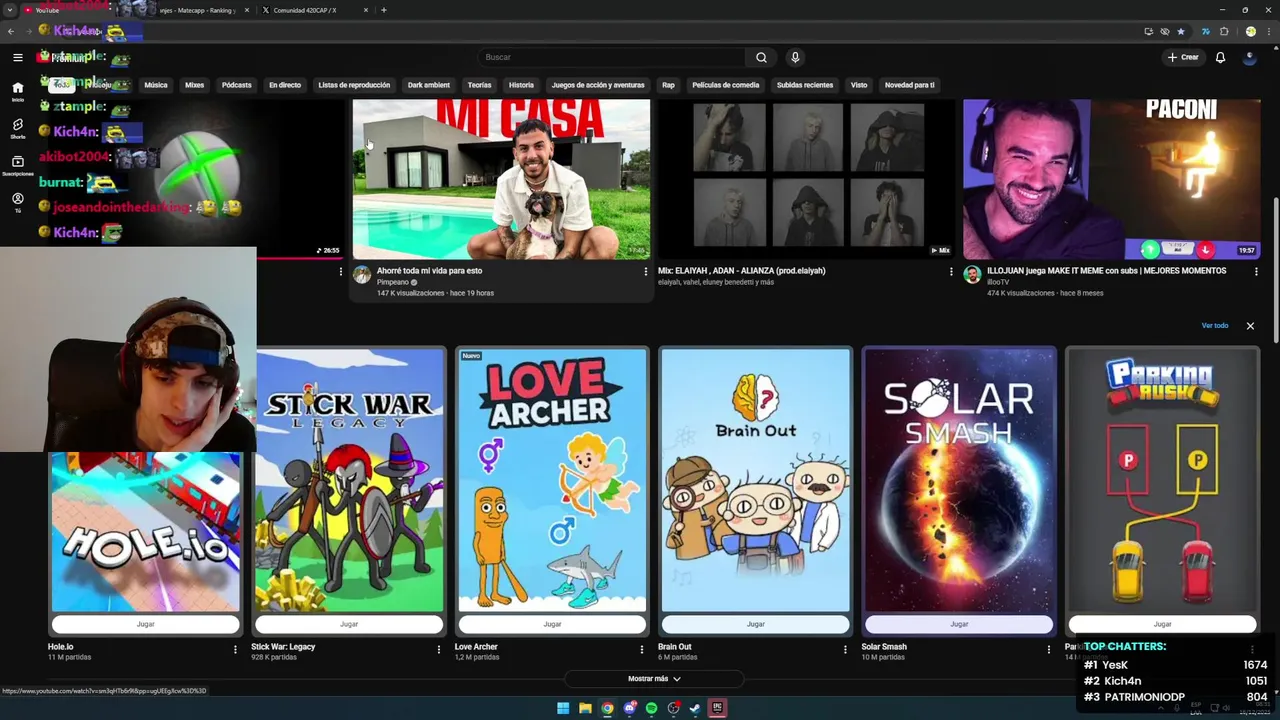The height and width of the screenshot is (720, 1280).
Task: Open the Tú section in sidebar
Action: pyautogui.click(x=17, y=203)
